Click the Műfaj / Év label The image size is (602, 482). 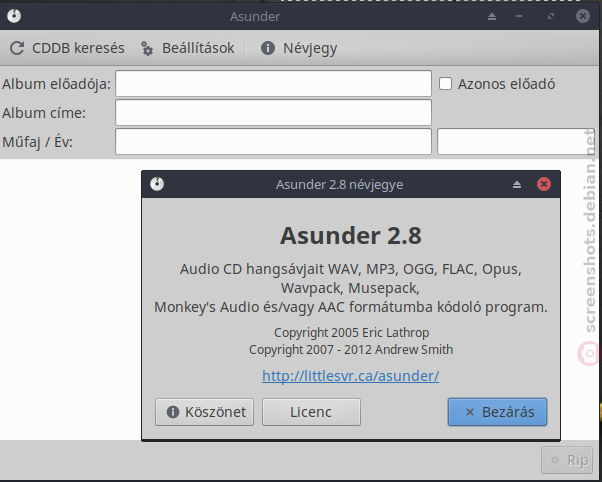click(38, 142)
